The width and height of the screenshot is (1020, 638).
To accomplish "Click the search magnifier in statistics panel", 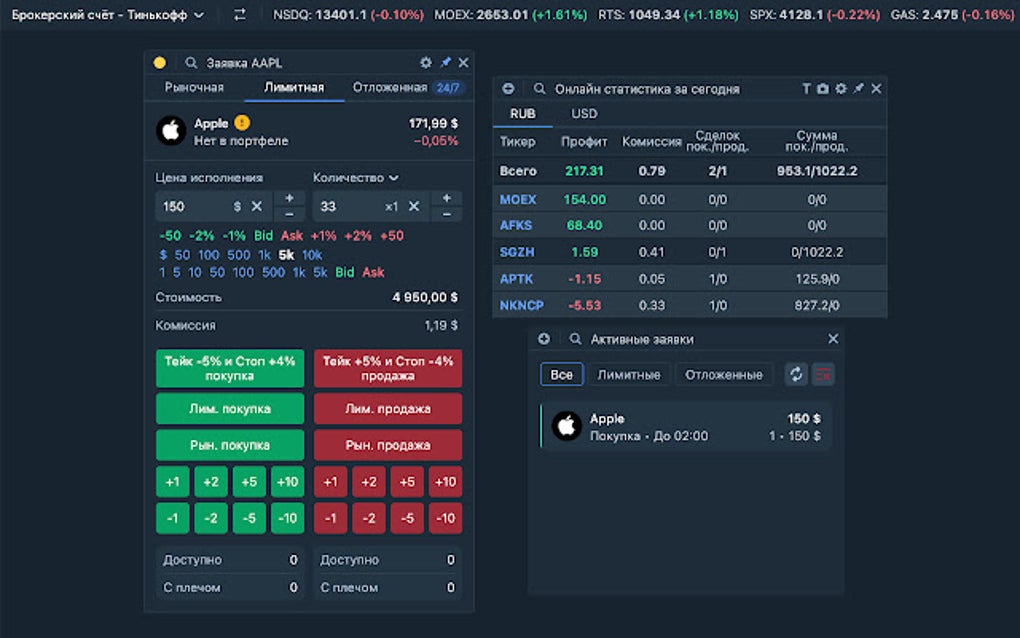I will (x=538, y=88).
